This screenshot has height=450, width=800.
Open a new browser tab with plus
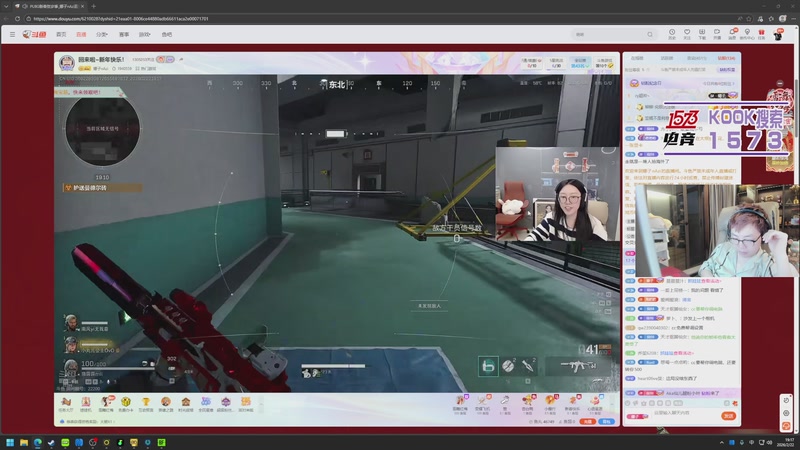tap(93, 6)
